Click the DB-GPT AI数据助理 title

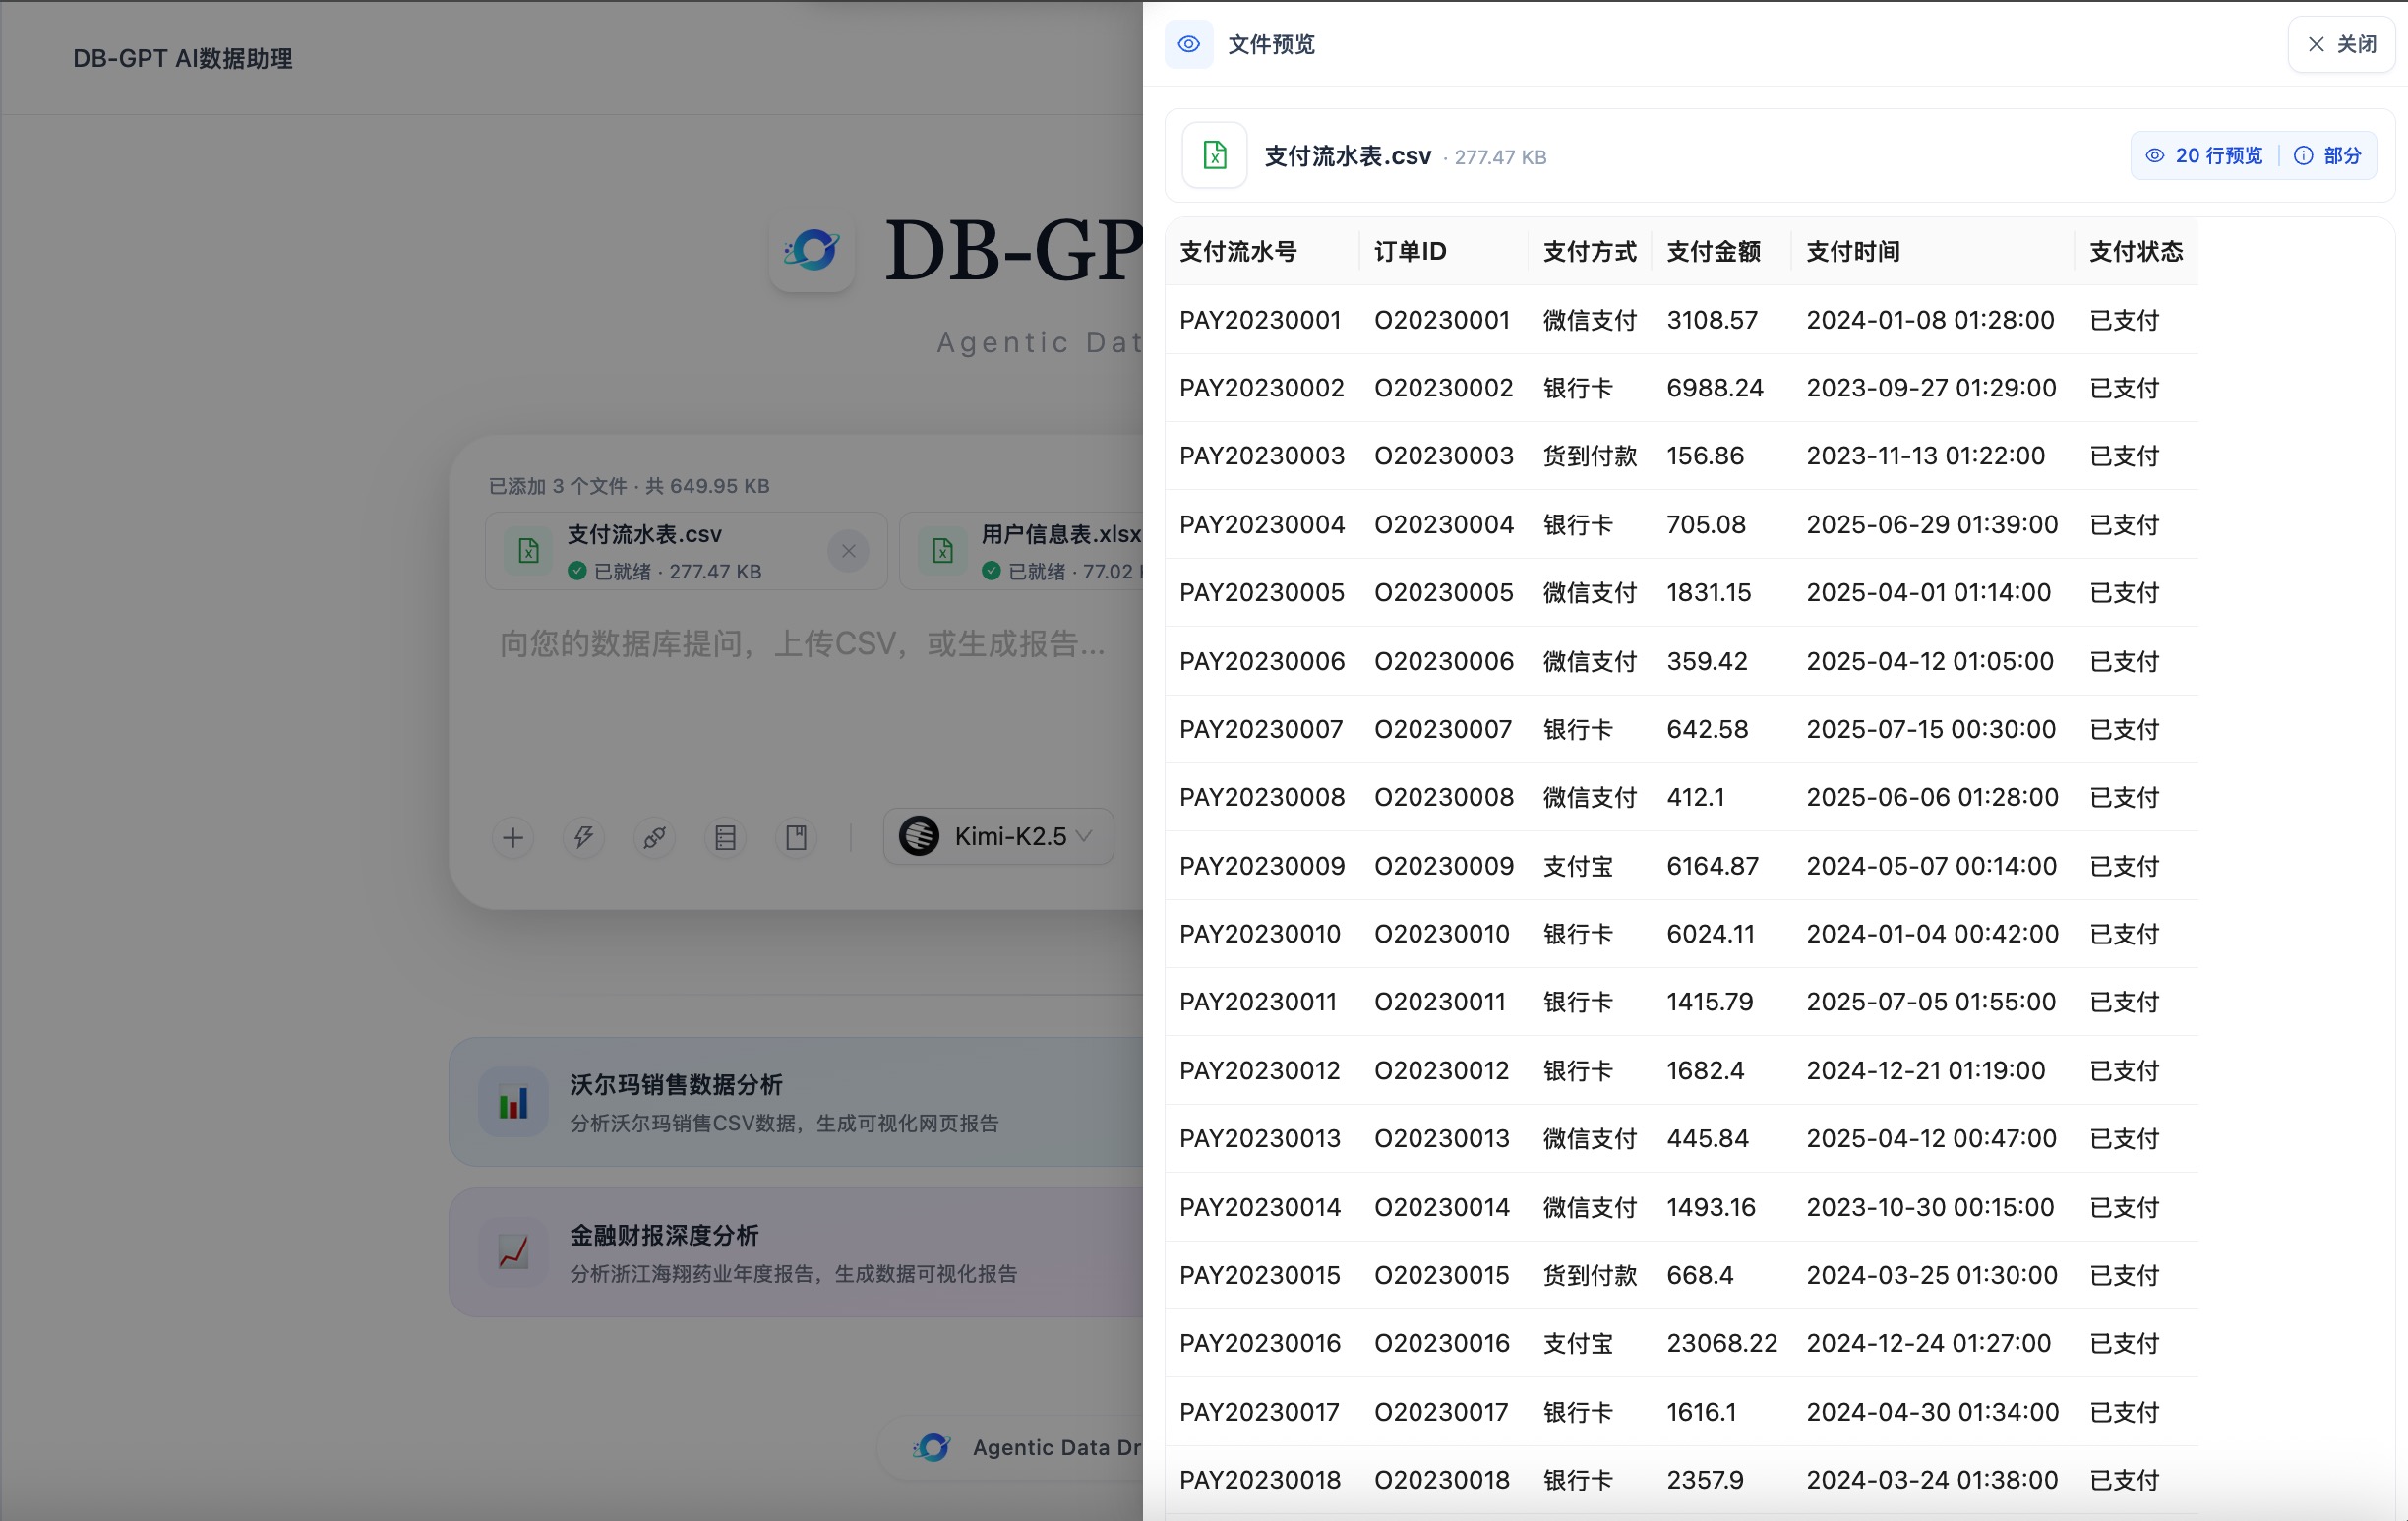coord(183,58)
